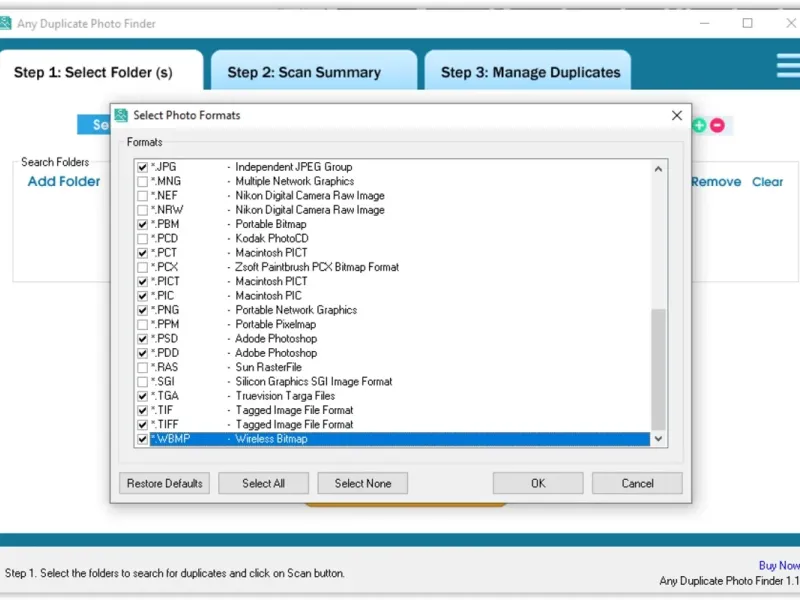
Task: Tick the *.NRW format checkbox
Action: pos(142,210)
